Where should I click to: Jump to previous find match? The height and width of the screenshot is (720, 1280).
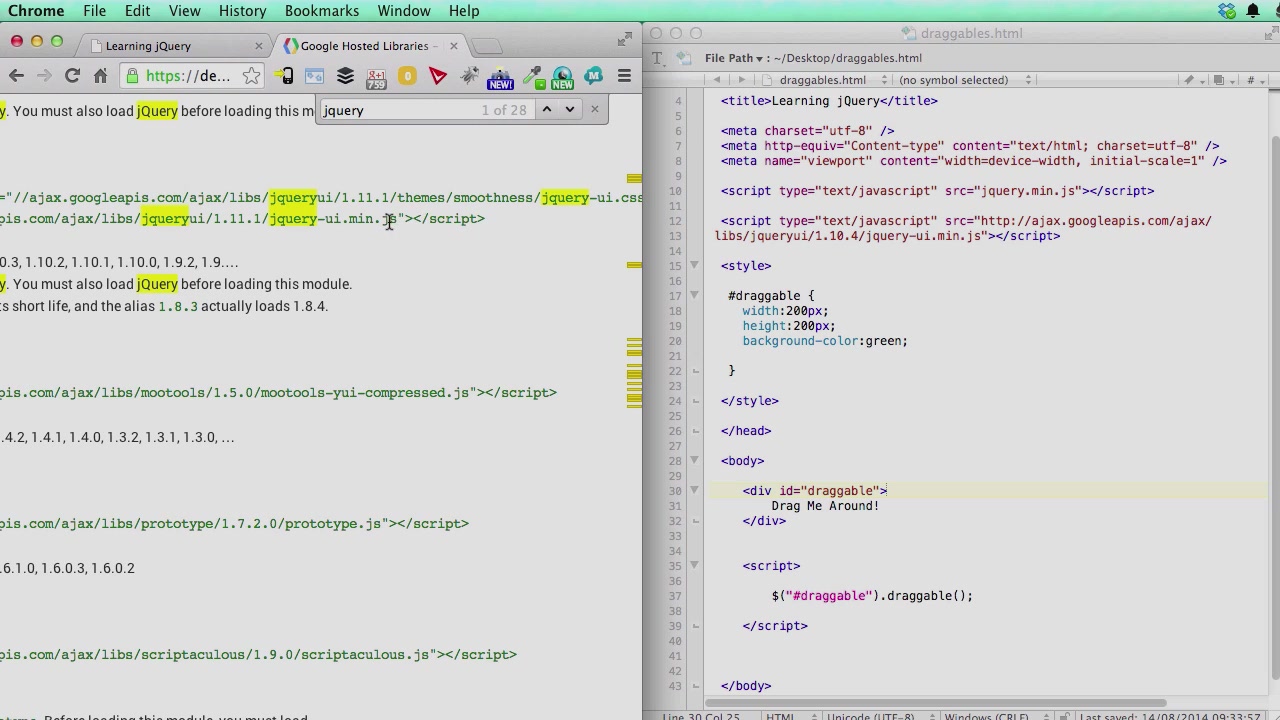tap(546, 110)
